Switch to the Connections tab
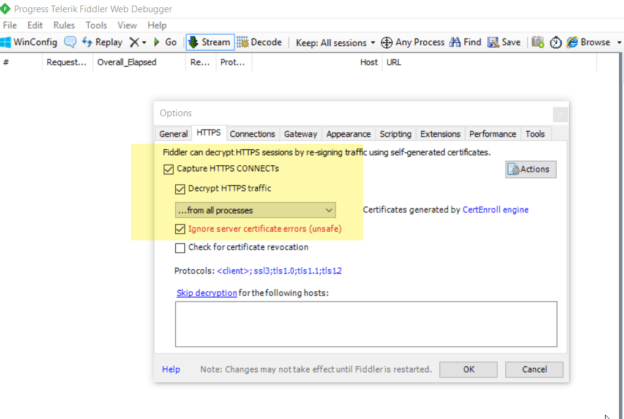Viewport: 624px width, 419px height. 252,134
